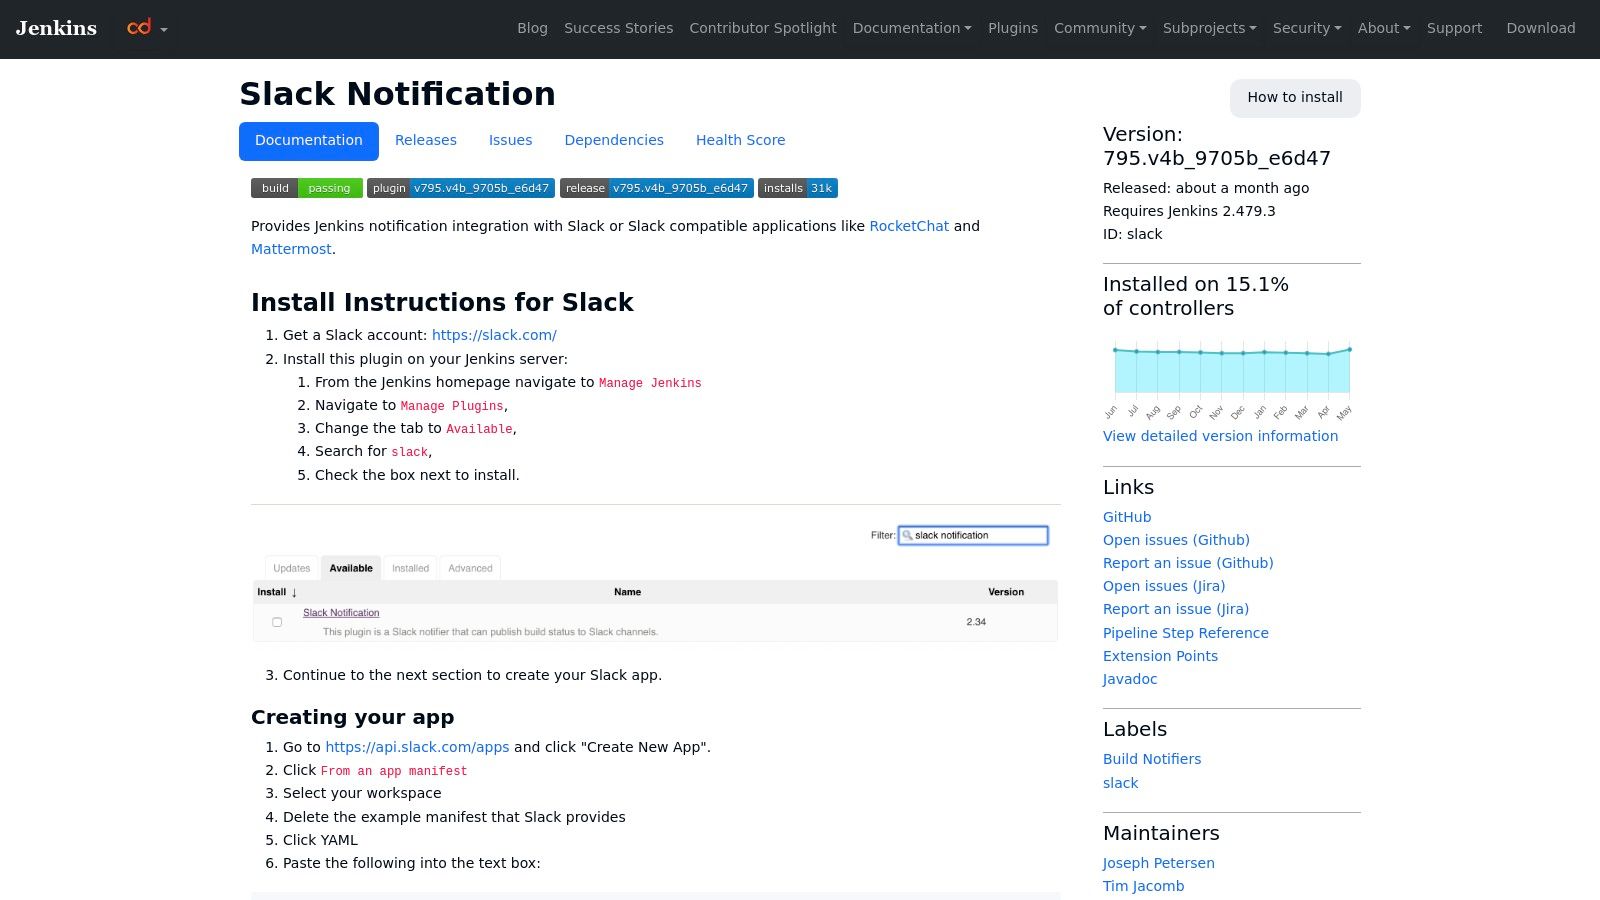
Task: Click View detailed version information
Action: tap(1220, 436)
